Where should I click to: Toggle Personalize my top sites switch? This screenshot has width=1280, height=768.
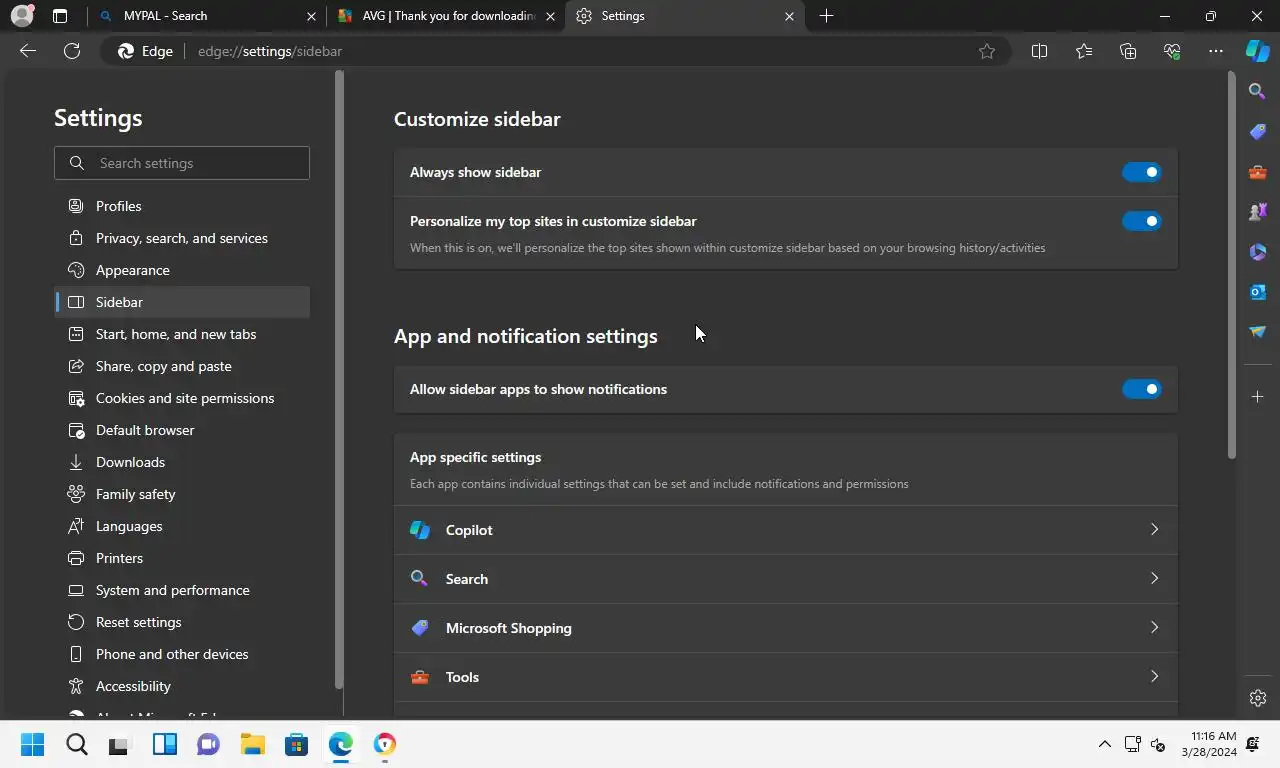tap(1141, 221)
